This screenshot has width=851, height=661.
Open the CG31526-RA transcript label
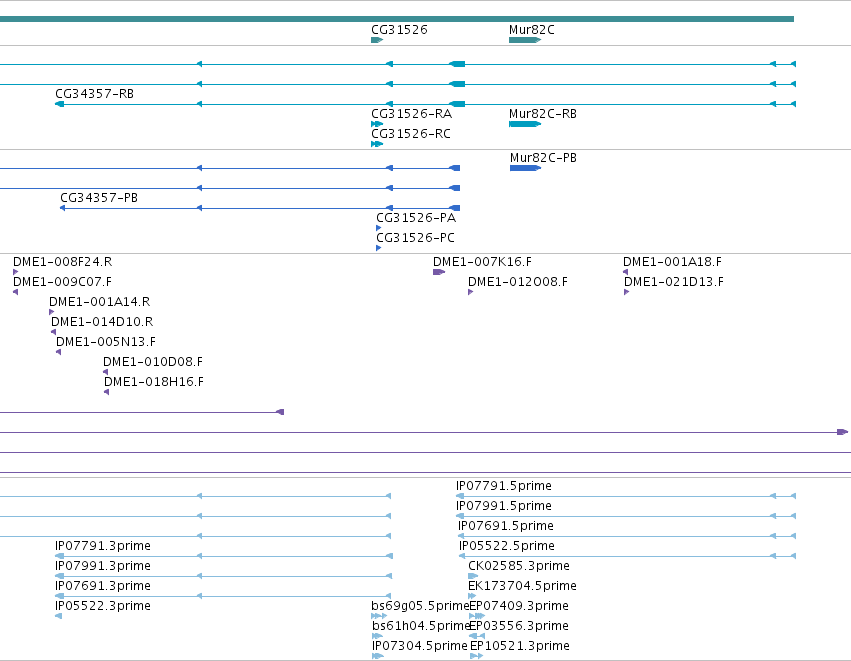tap(411, 114)
